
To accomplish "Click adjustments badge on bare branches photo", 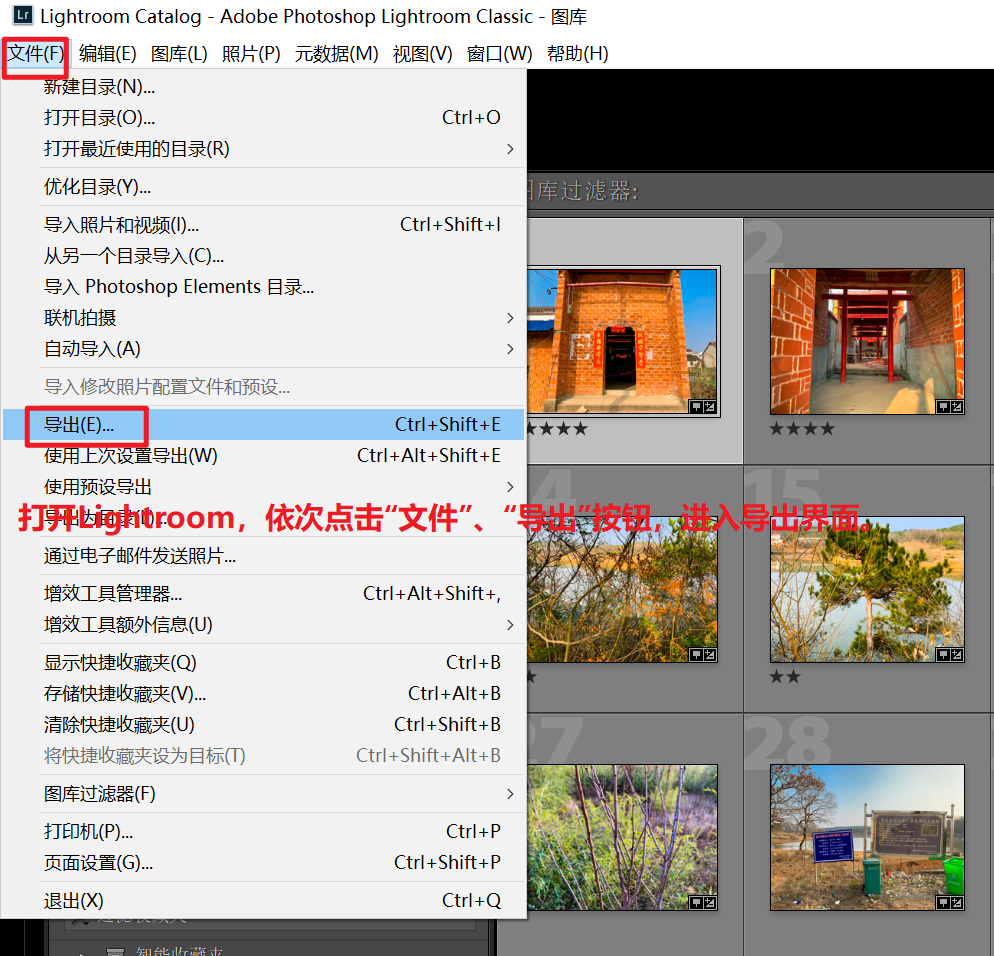I will coord(710,903).
